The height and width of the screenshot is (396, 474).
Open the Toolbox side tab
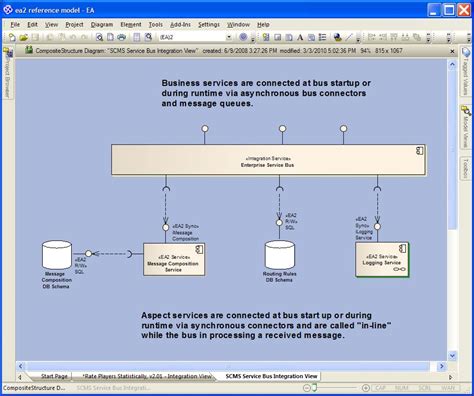(x=466, y=168)
